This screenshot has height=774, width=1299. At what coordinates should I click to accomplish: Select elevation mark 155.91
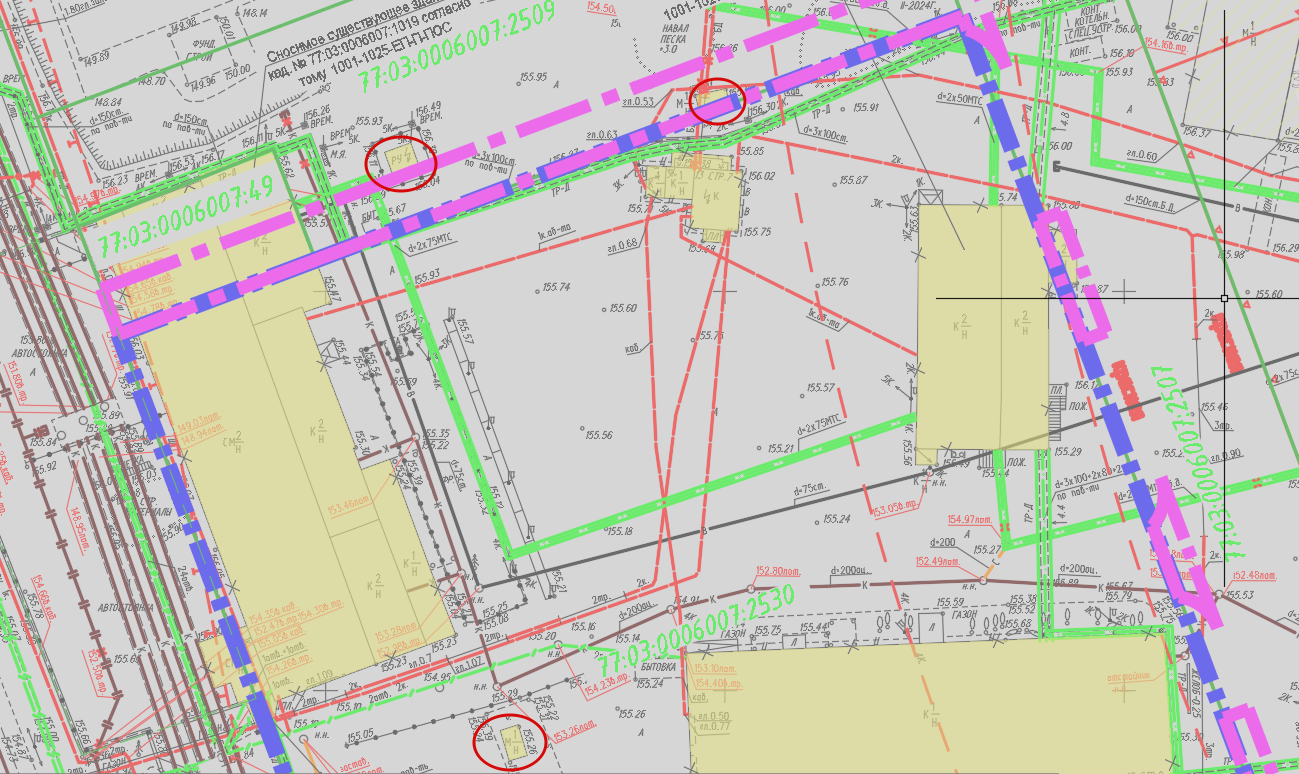coord(864,107)
